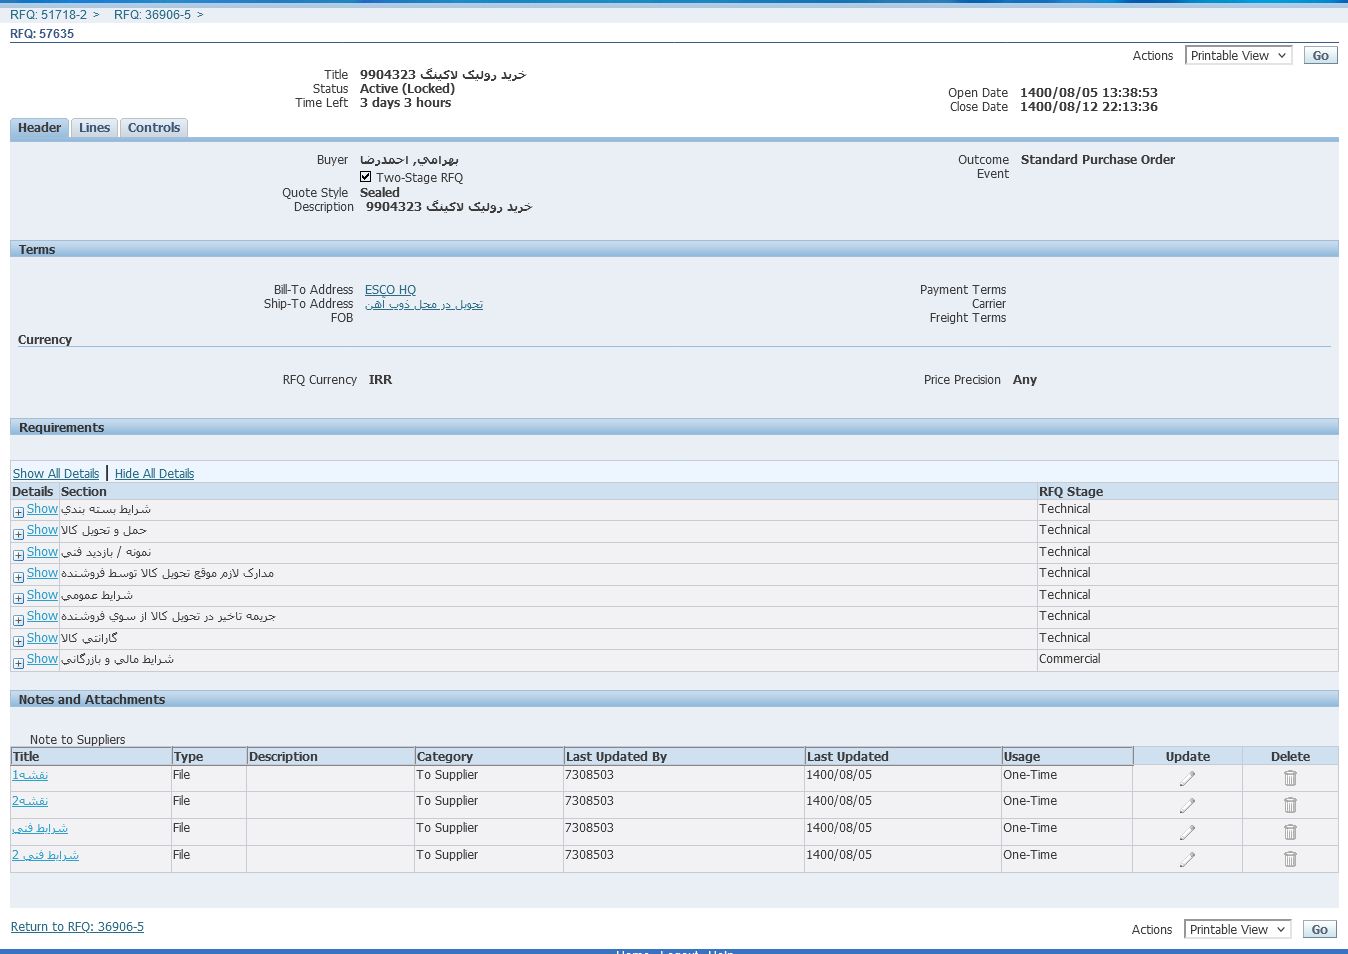Image resolution: width=1348 pixels, height=954 pixels.
Task: Click the trash icon for attachment شرایط فنی
Action: pyautogui.click(x=1290, y=832)
